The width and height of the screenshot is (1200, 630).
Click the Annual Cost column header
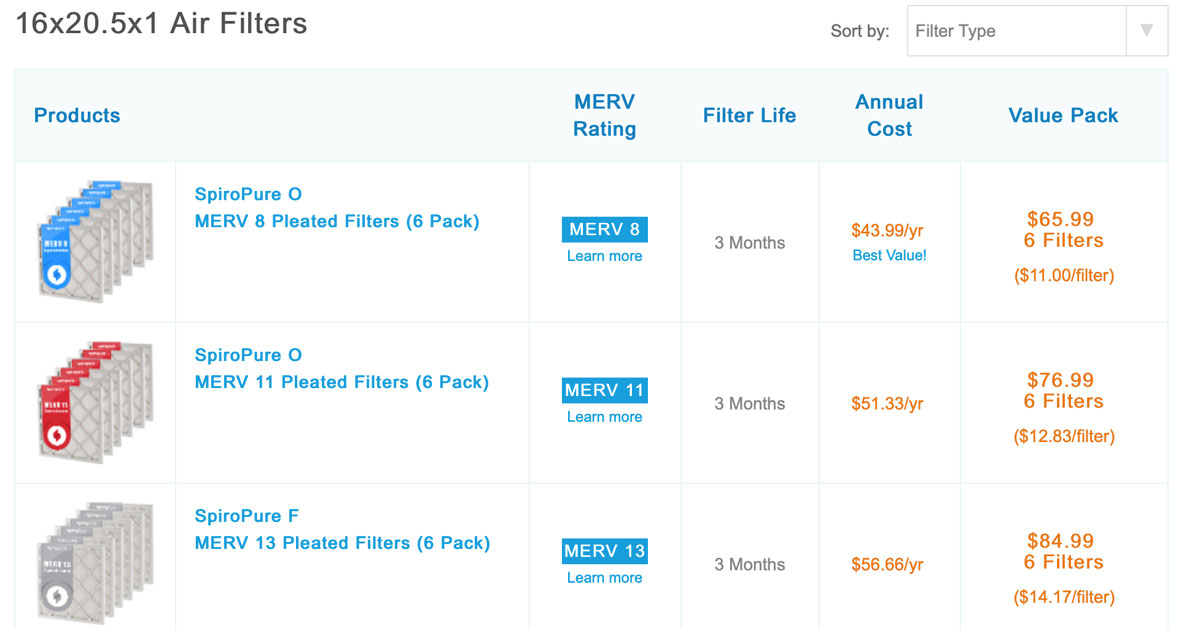point(889,115)
